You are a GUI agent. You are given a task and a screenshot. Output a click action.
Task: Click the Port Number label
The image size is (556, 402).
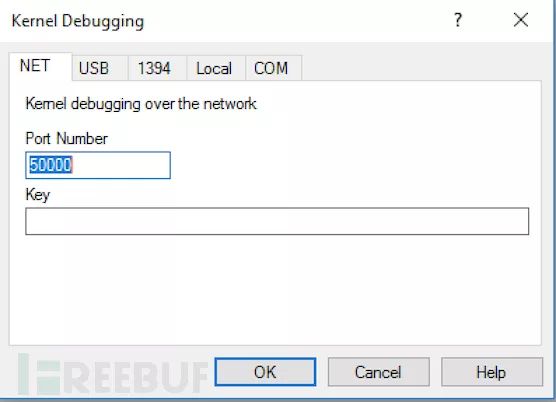click(x=67, y=138)
